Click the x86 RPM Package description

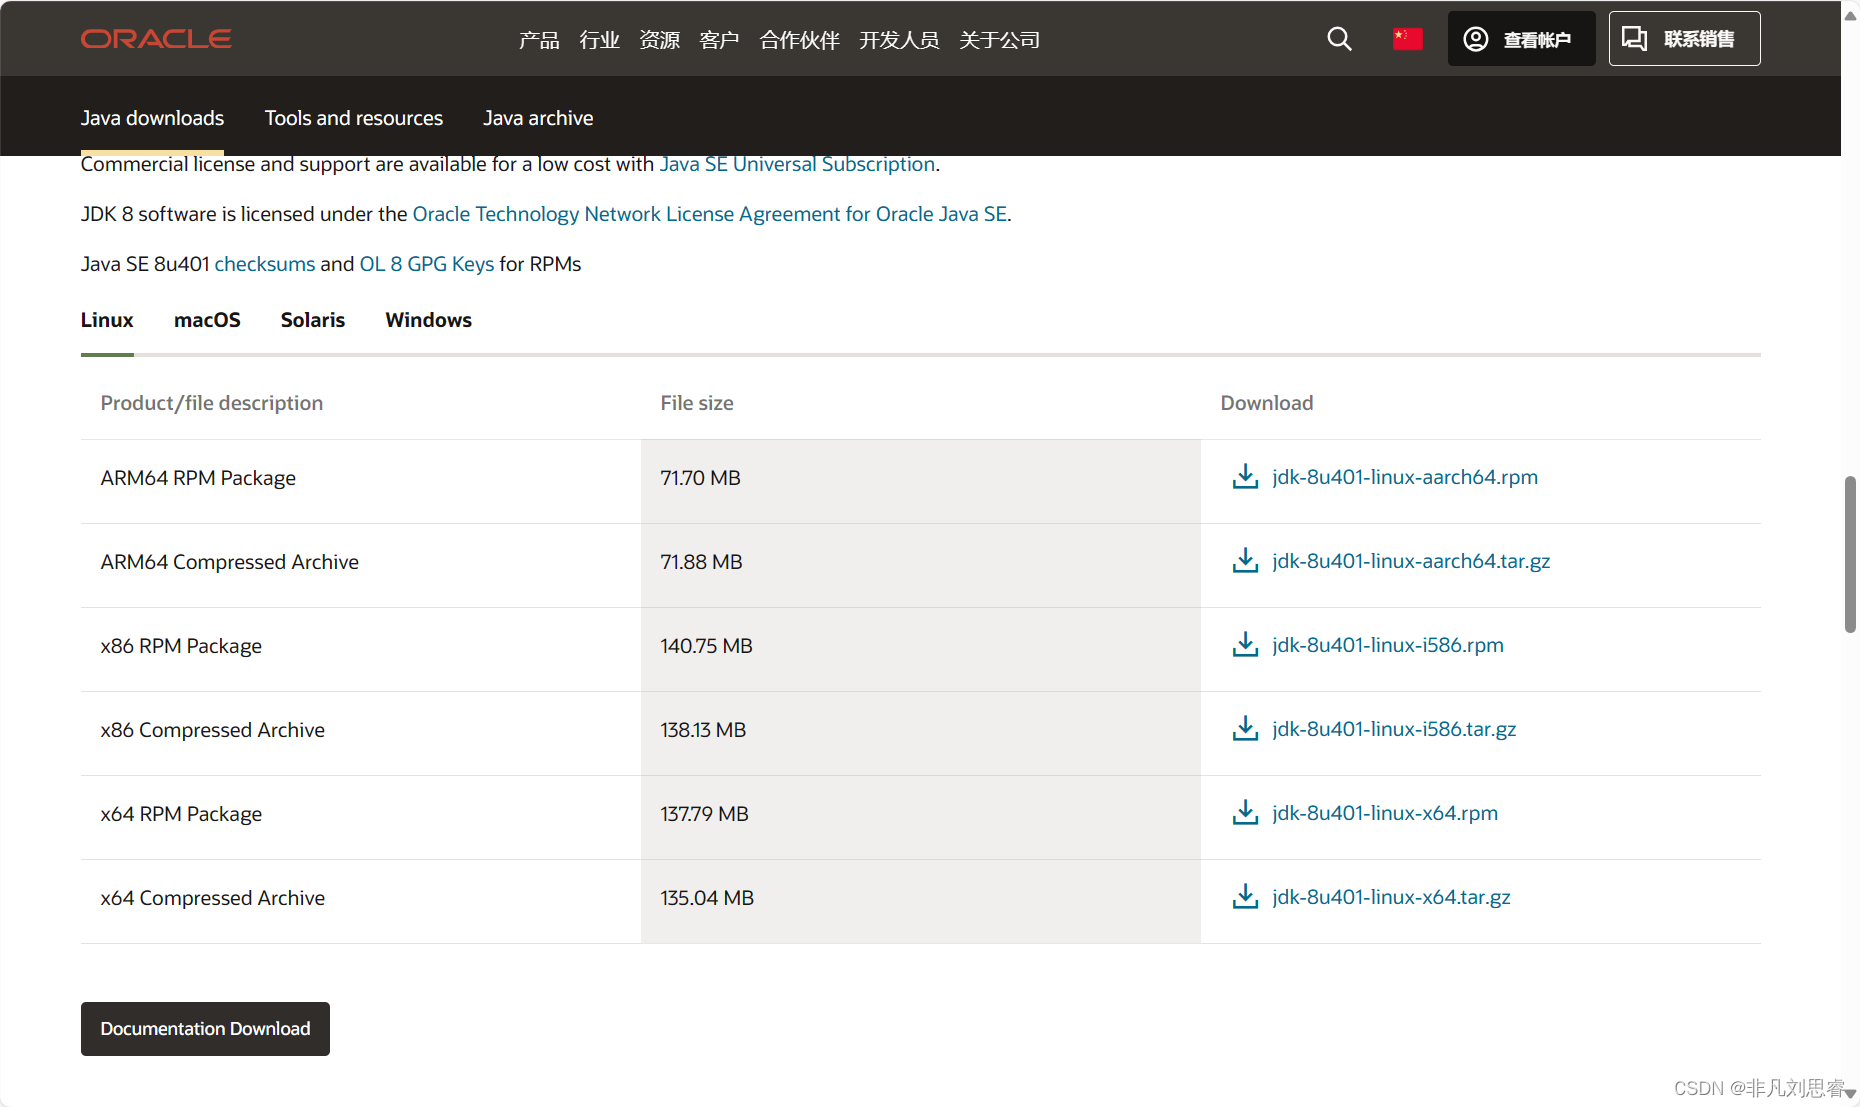coord(181,646)
